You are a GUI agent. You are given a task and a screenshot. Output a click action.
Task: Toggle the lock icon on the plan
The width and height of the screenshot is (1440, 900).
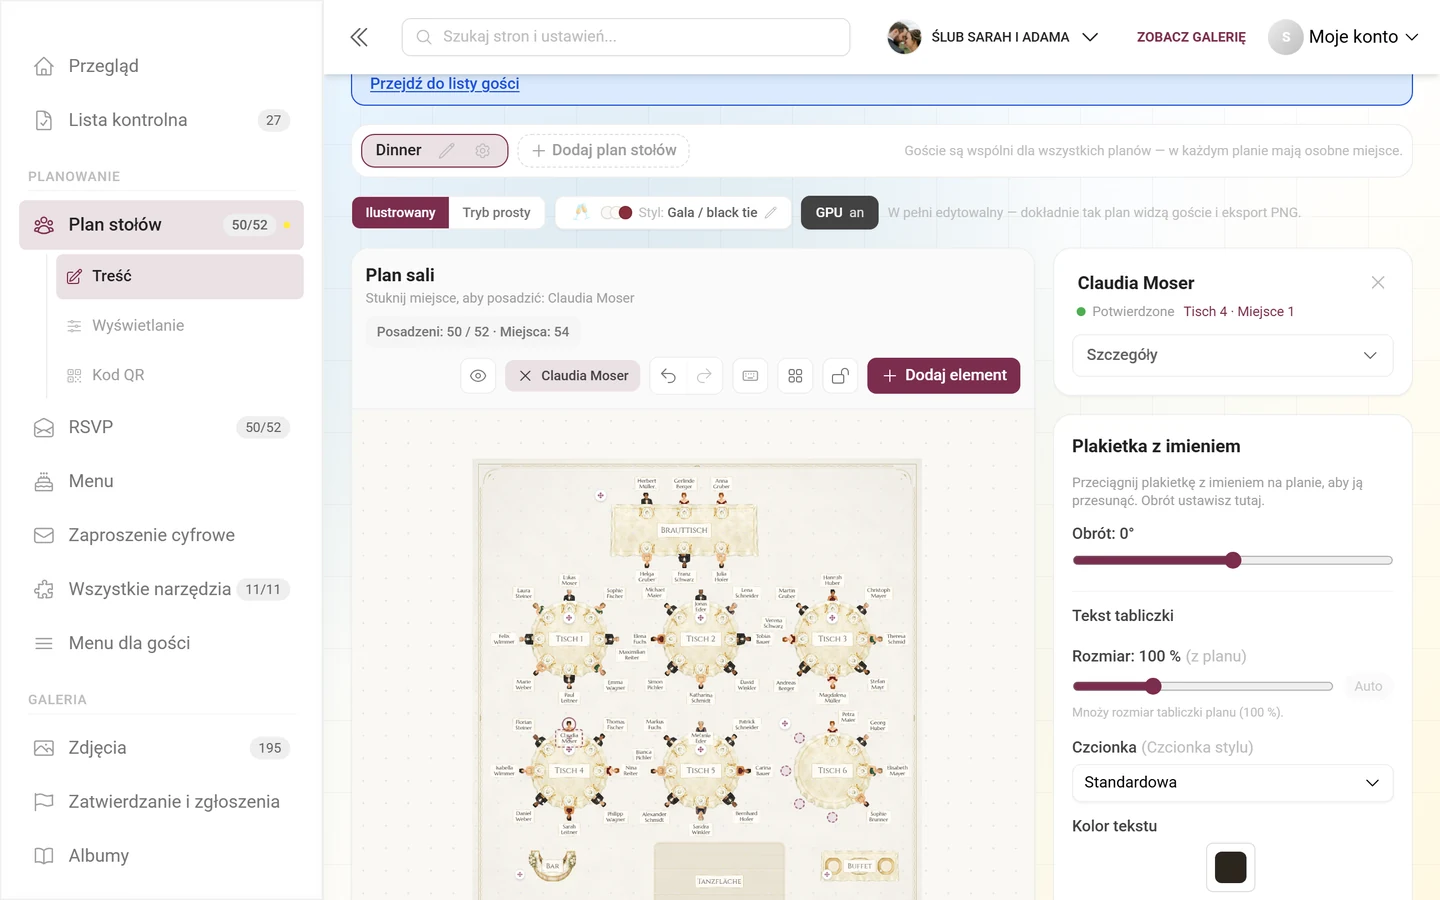[x=840, y=376]
